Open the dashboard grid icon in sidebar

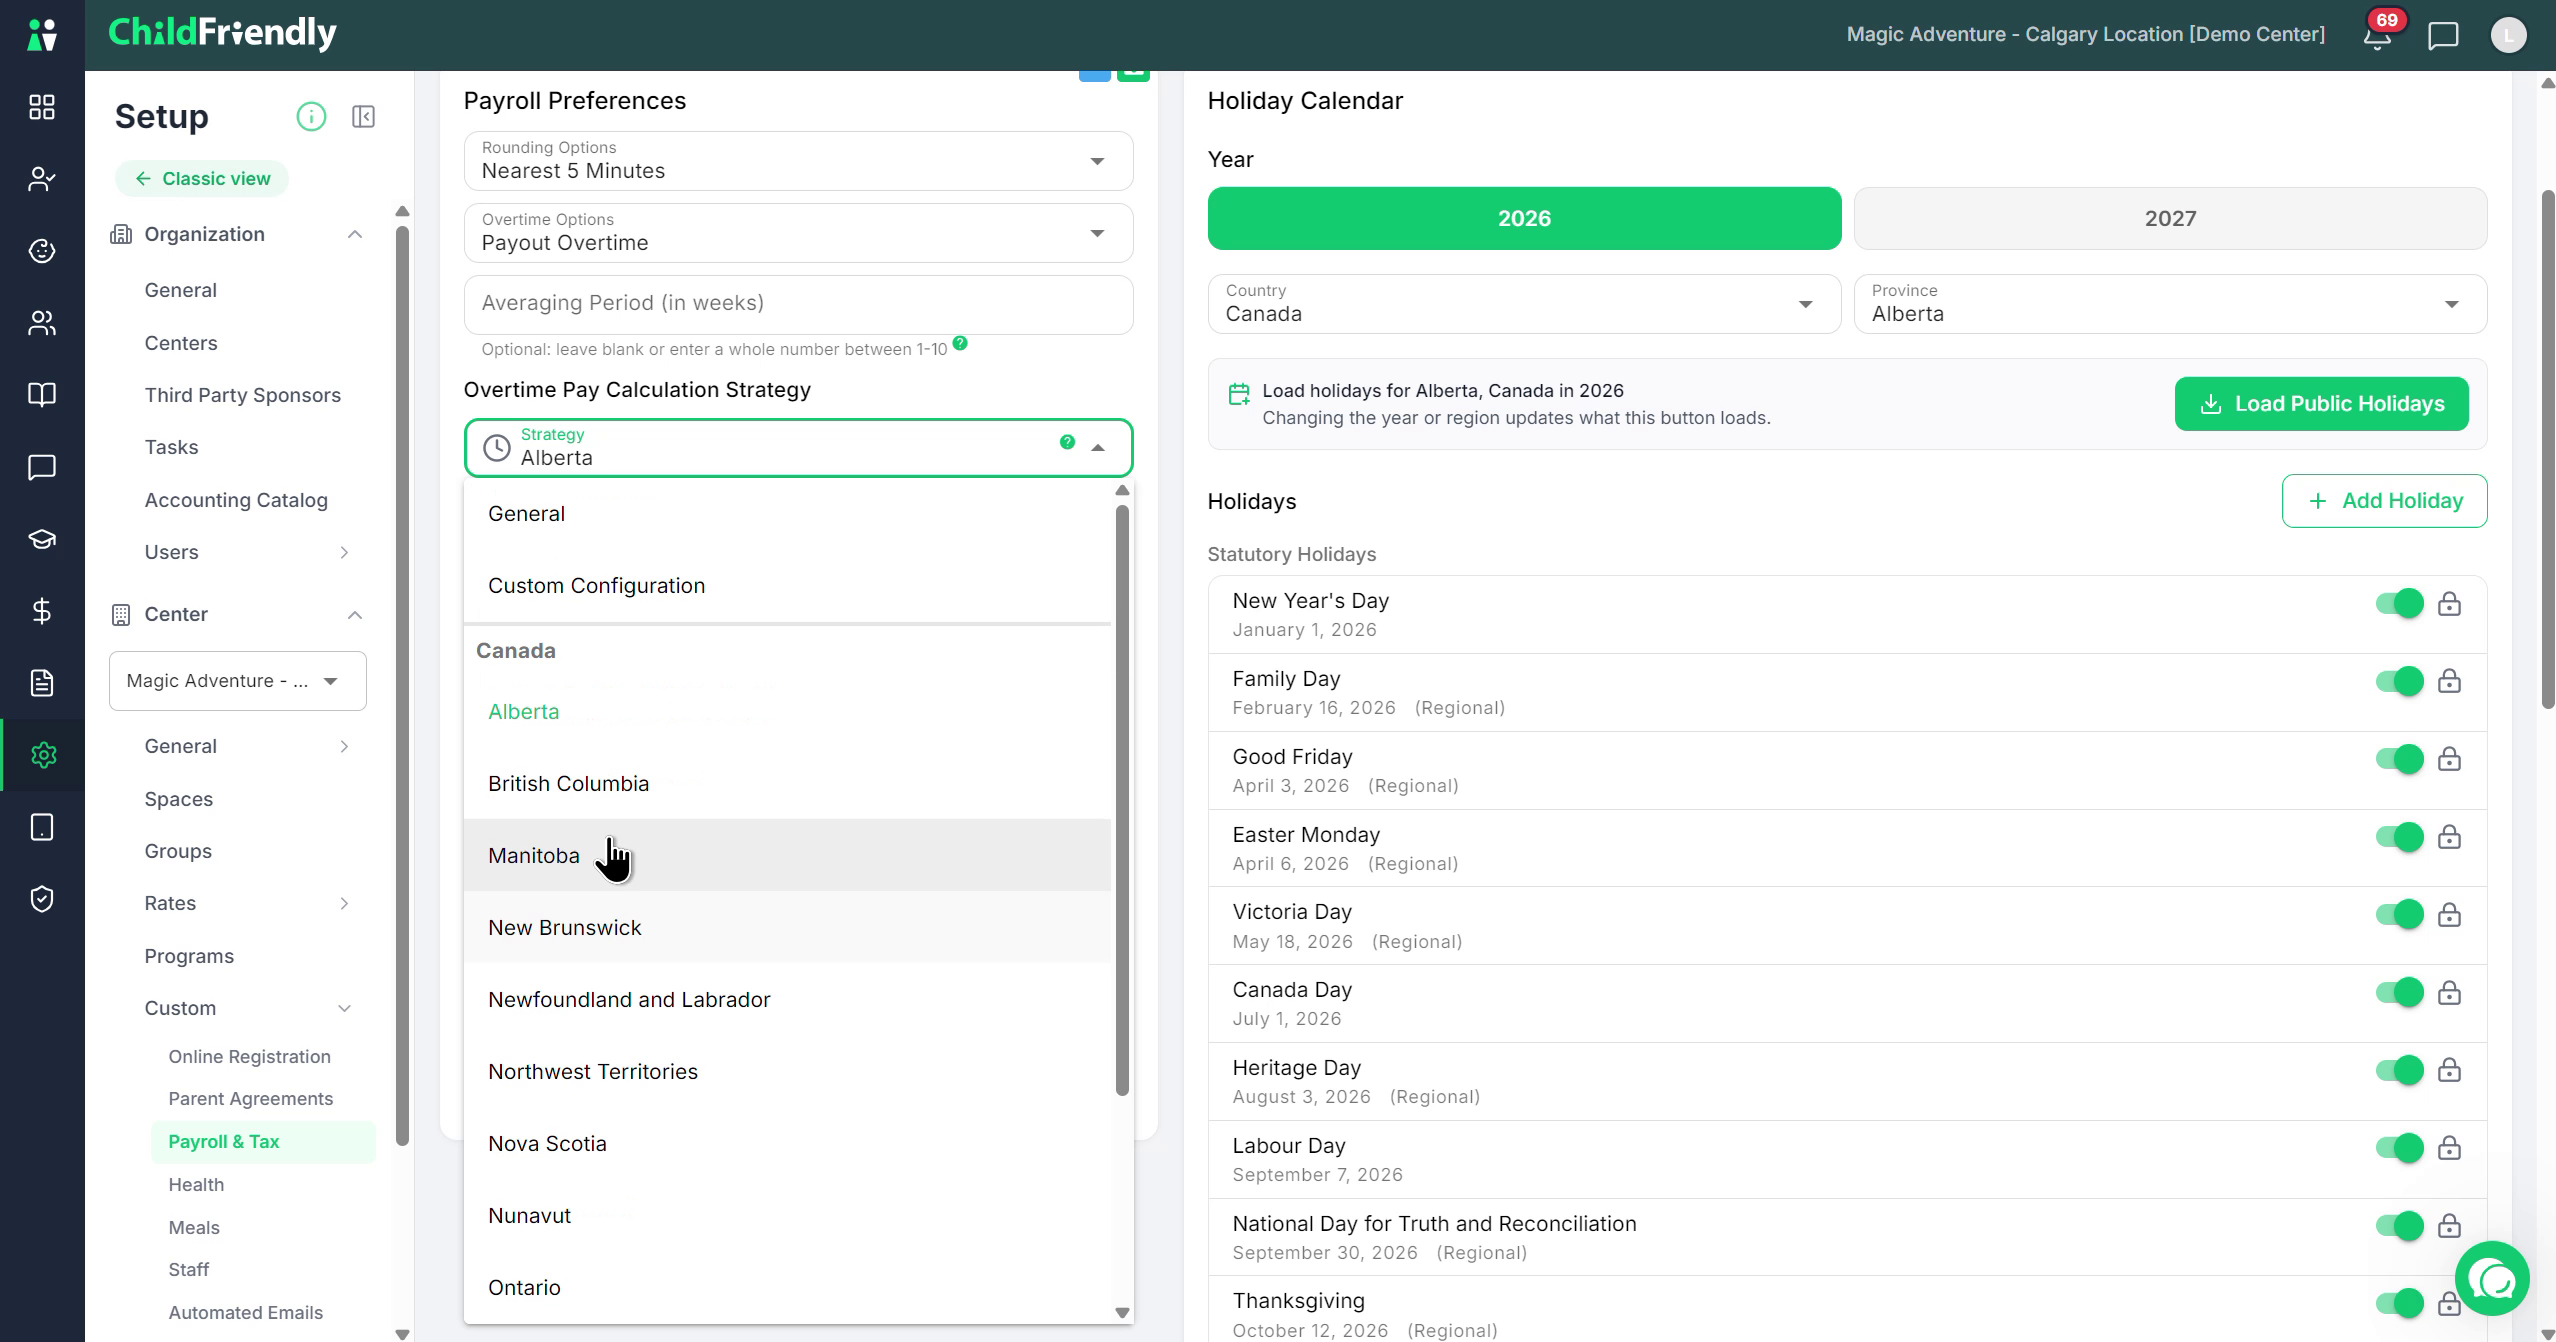pos(42,107)
